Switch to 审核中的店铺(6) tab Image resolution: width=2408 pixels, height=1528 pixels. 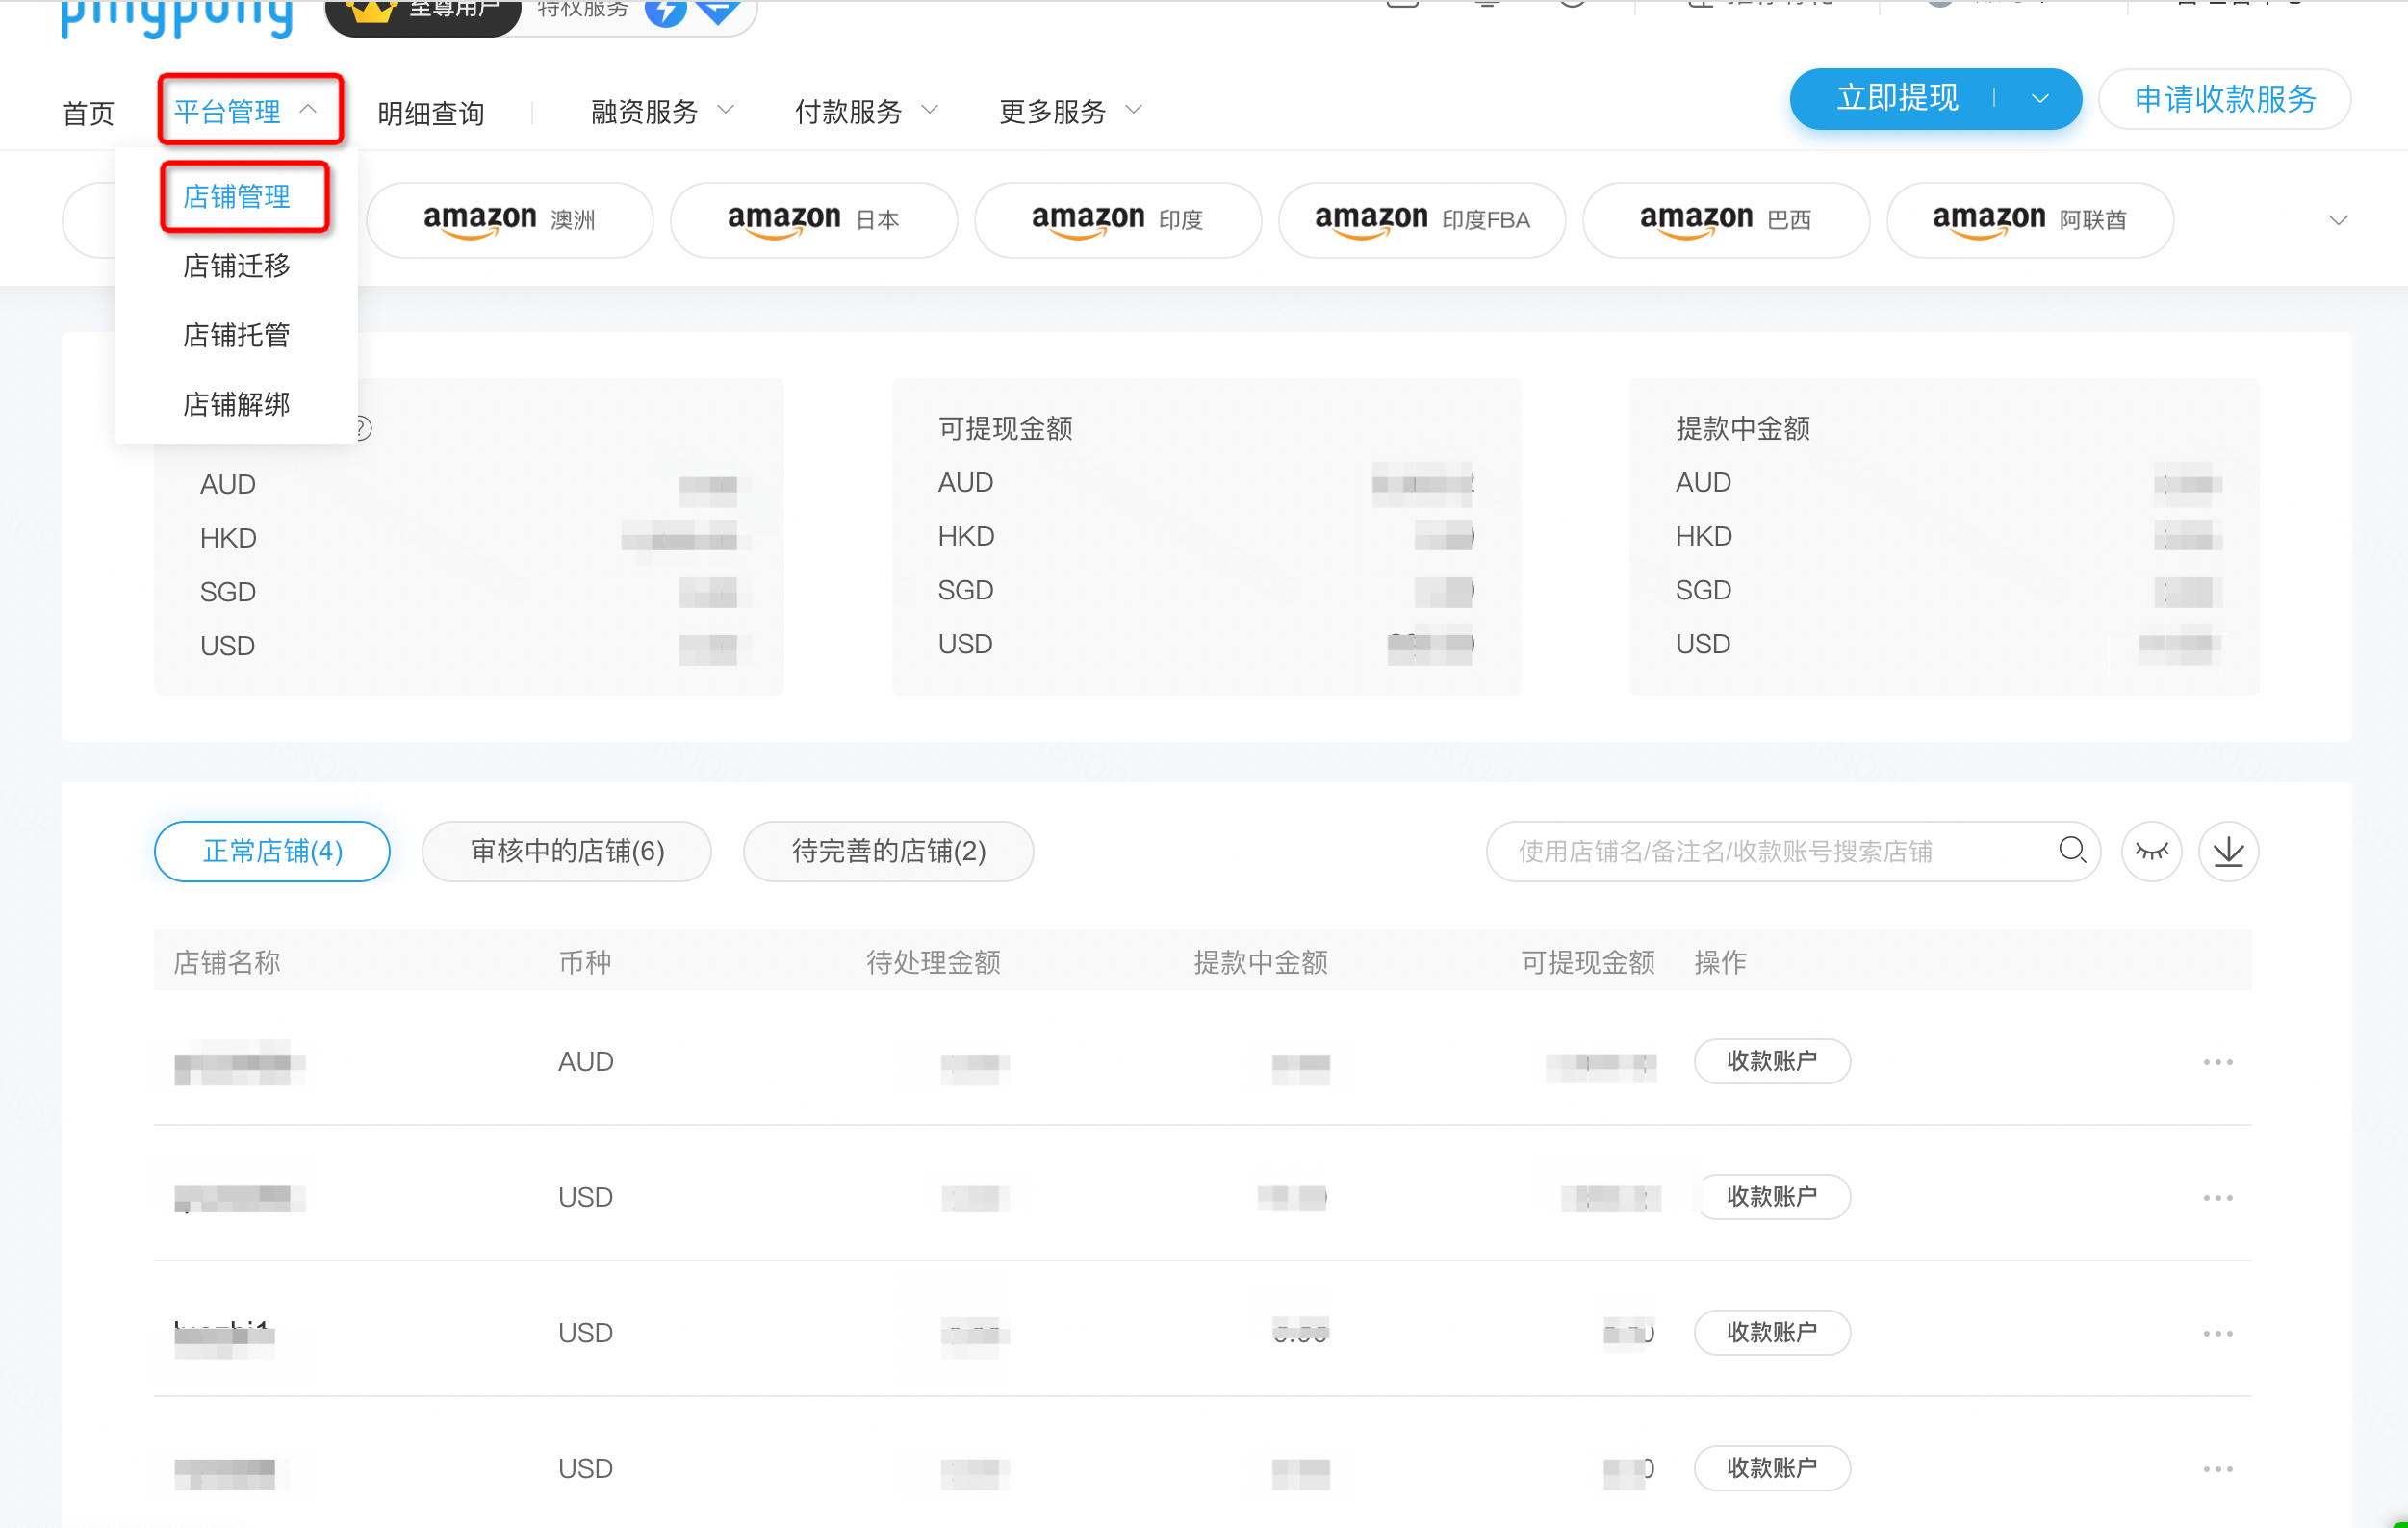567,851
